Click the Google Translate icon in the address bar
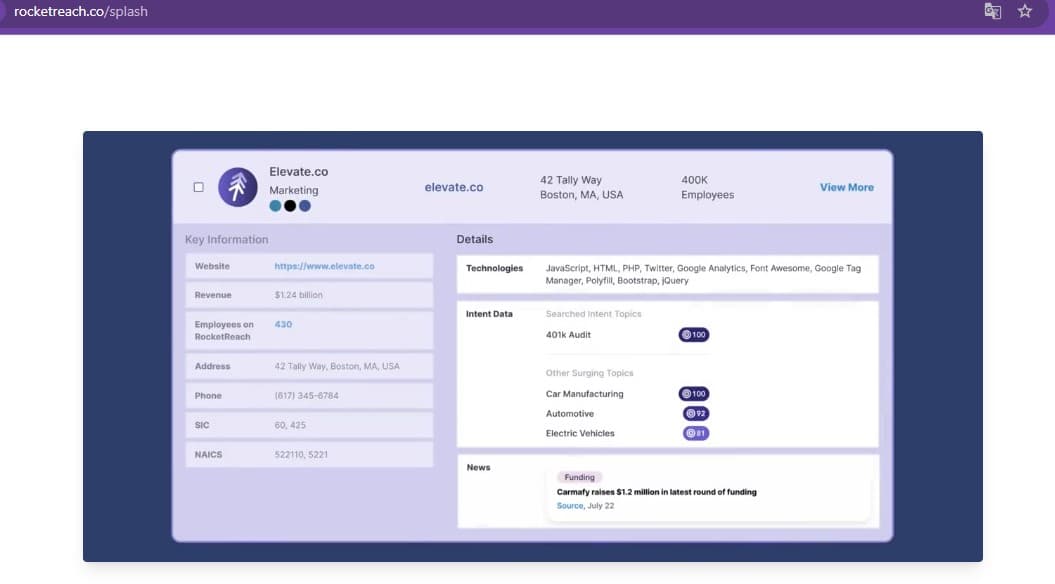 tap(992, 10)
